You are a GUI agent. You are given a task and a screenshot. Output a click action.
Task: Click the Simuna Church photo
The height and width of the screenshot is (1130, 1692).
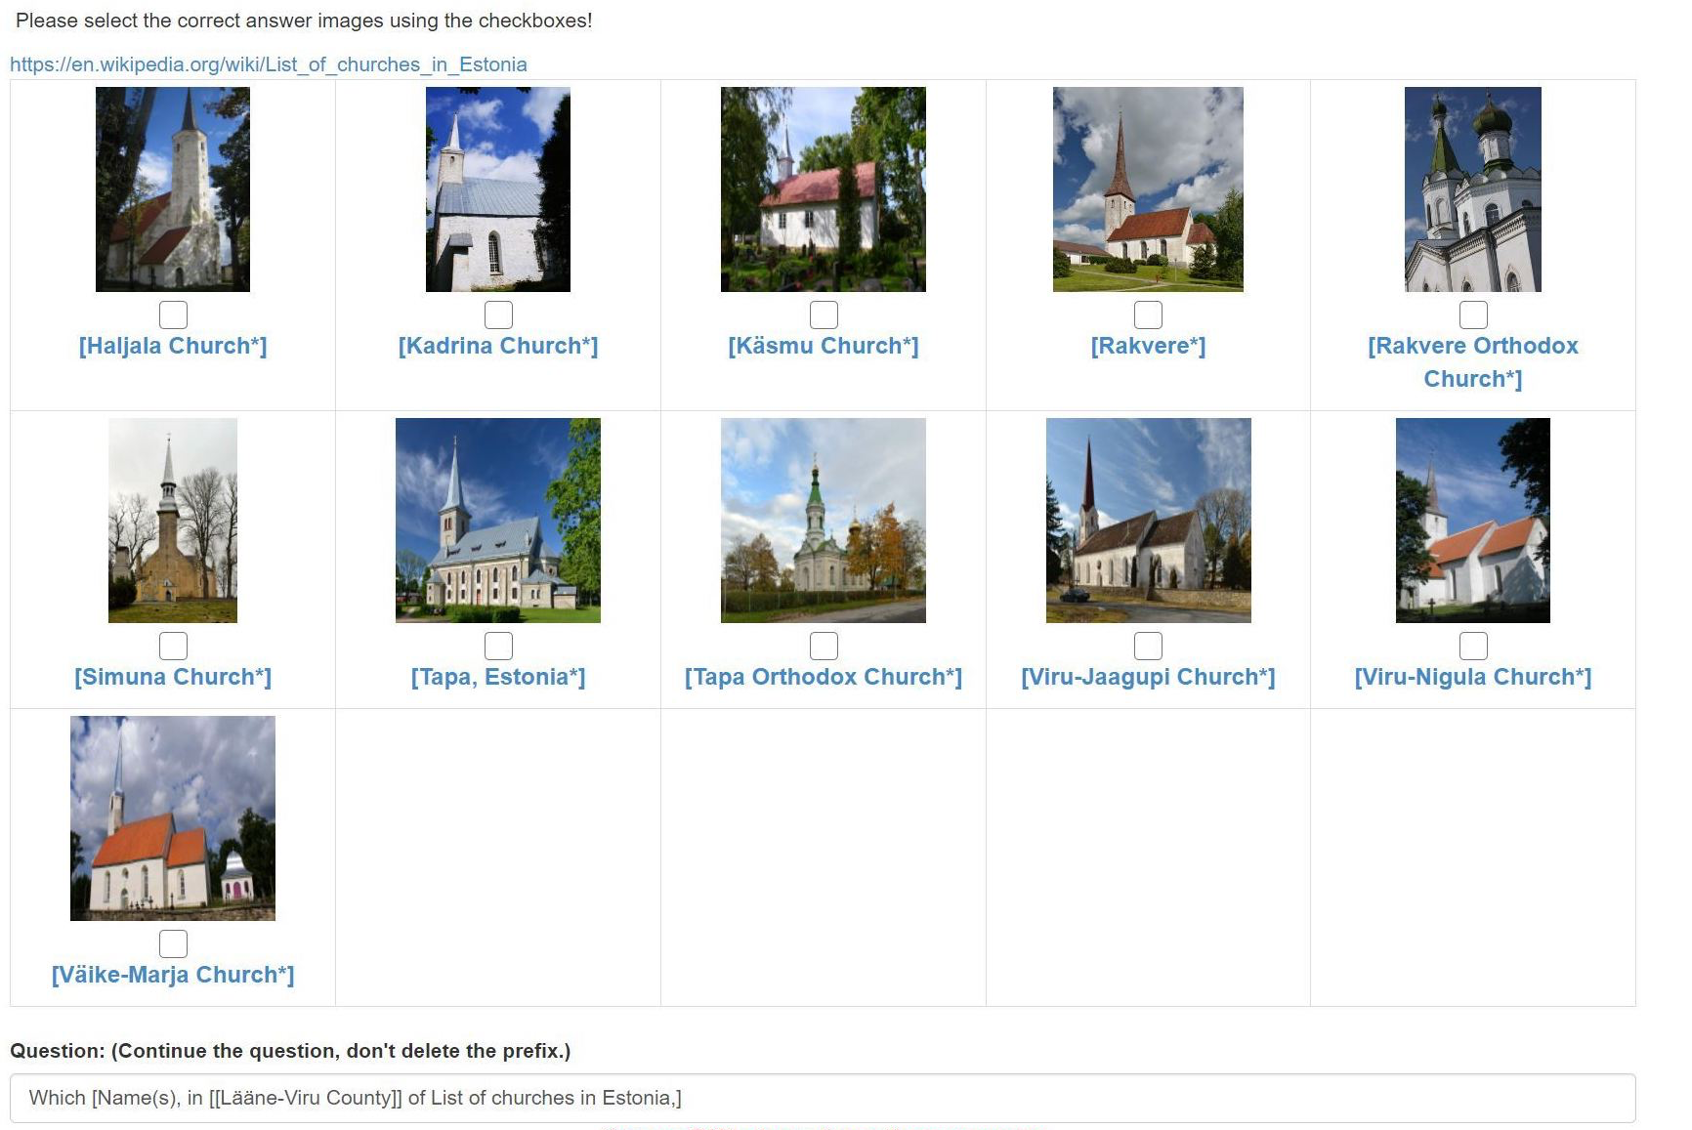tap(172, 520)
